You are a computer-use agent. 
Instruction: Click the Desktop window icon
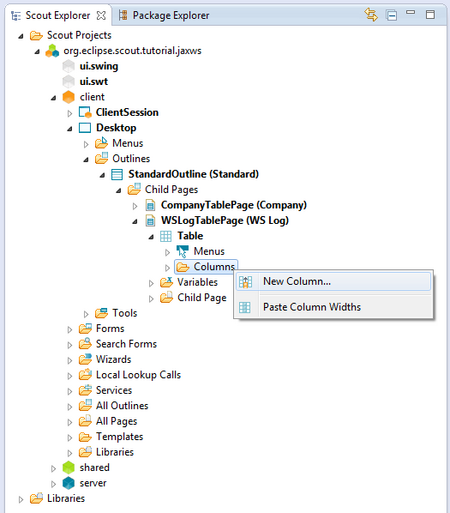pos(85,128)
